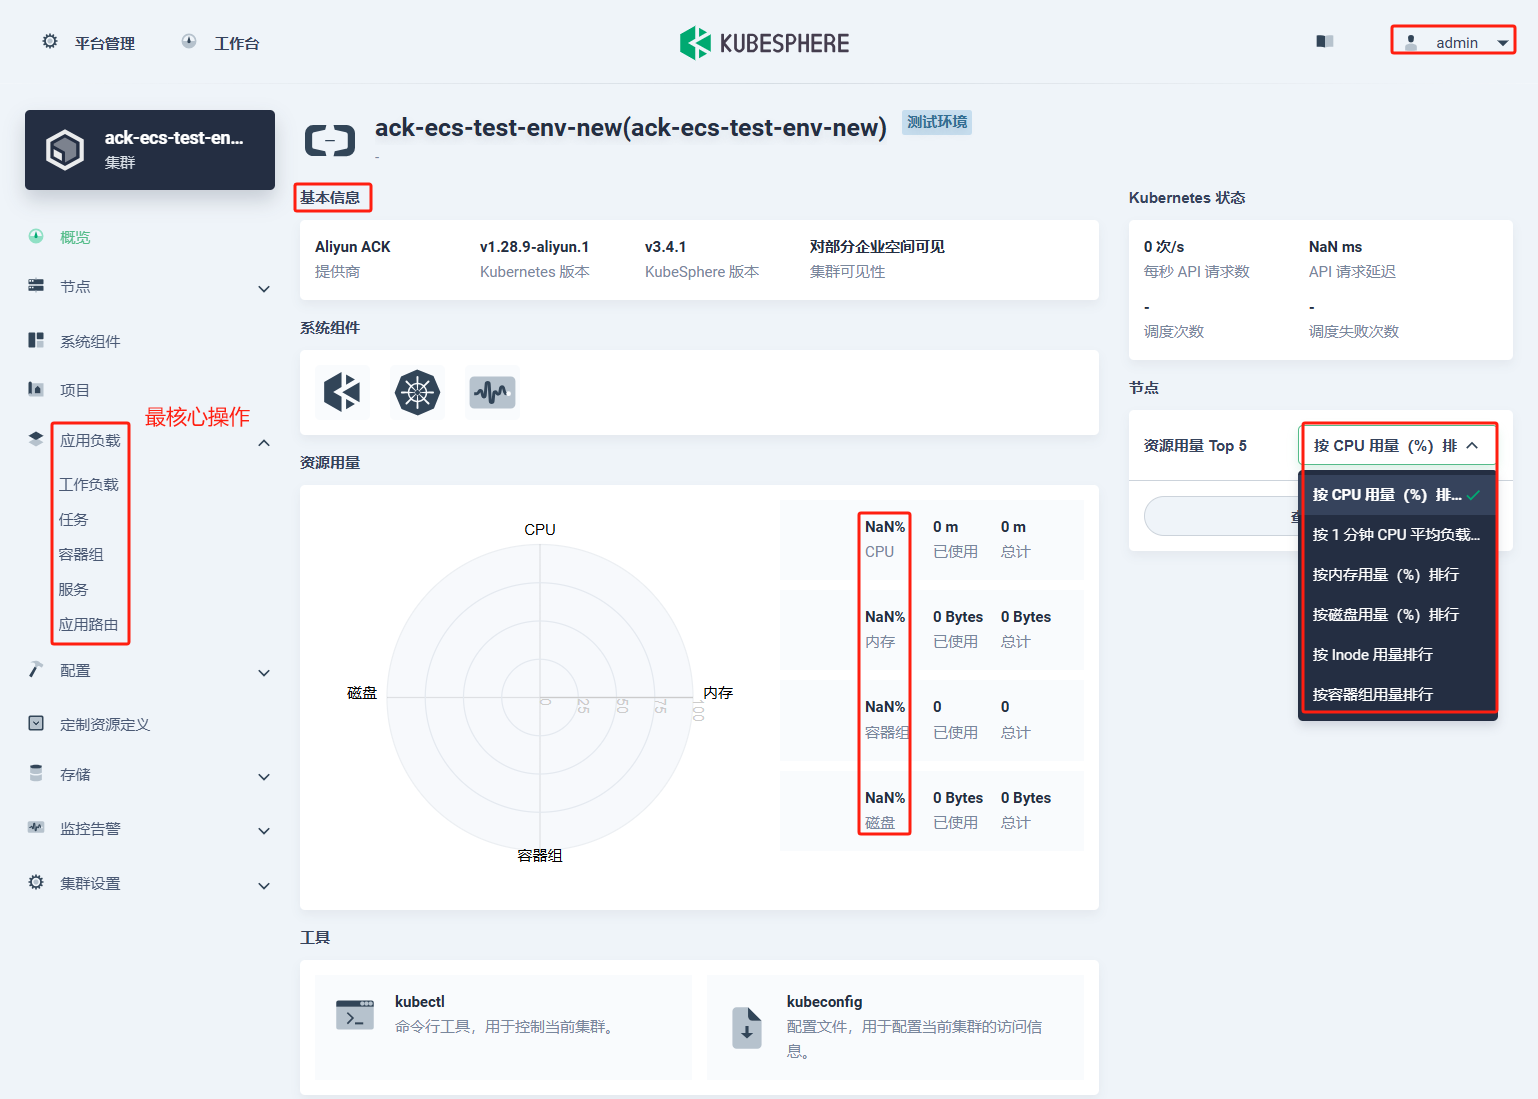Click the 0 次/s API request value

[x=1164, y=246]
